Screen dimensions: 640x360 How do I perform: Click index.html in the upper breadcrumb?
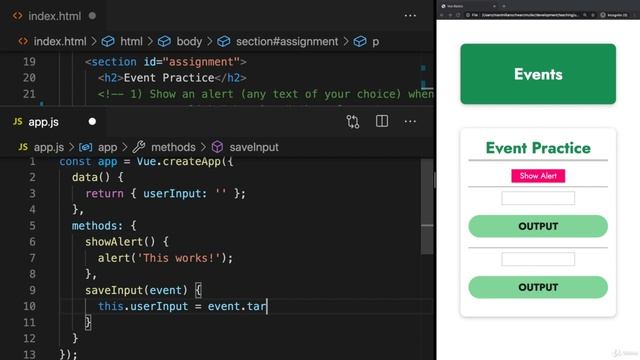coord(60,42)
